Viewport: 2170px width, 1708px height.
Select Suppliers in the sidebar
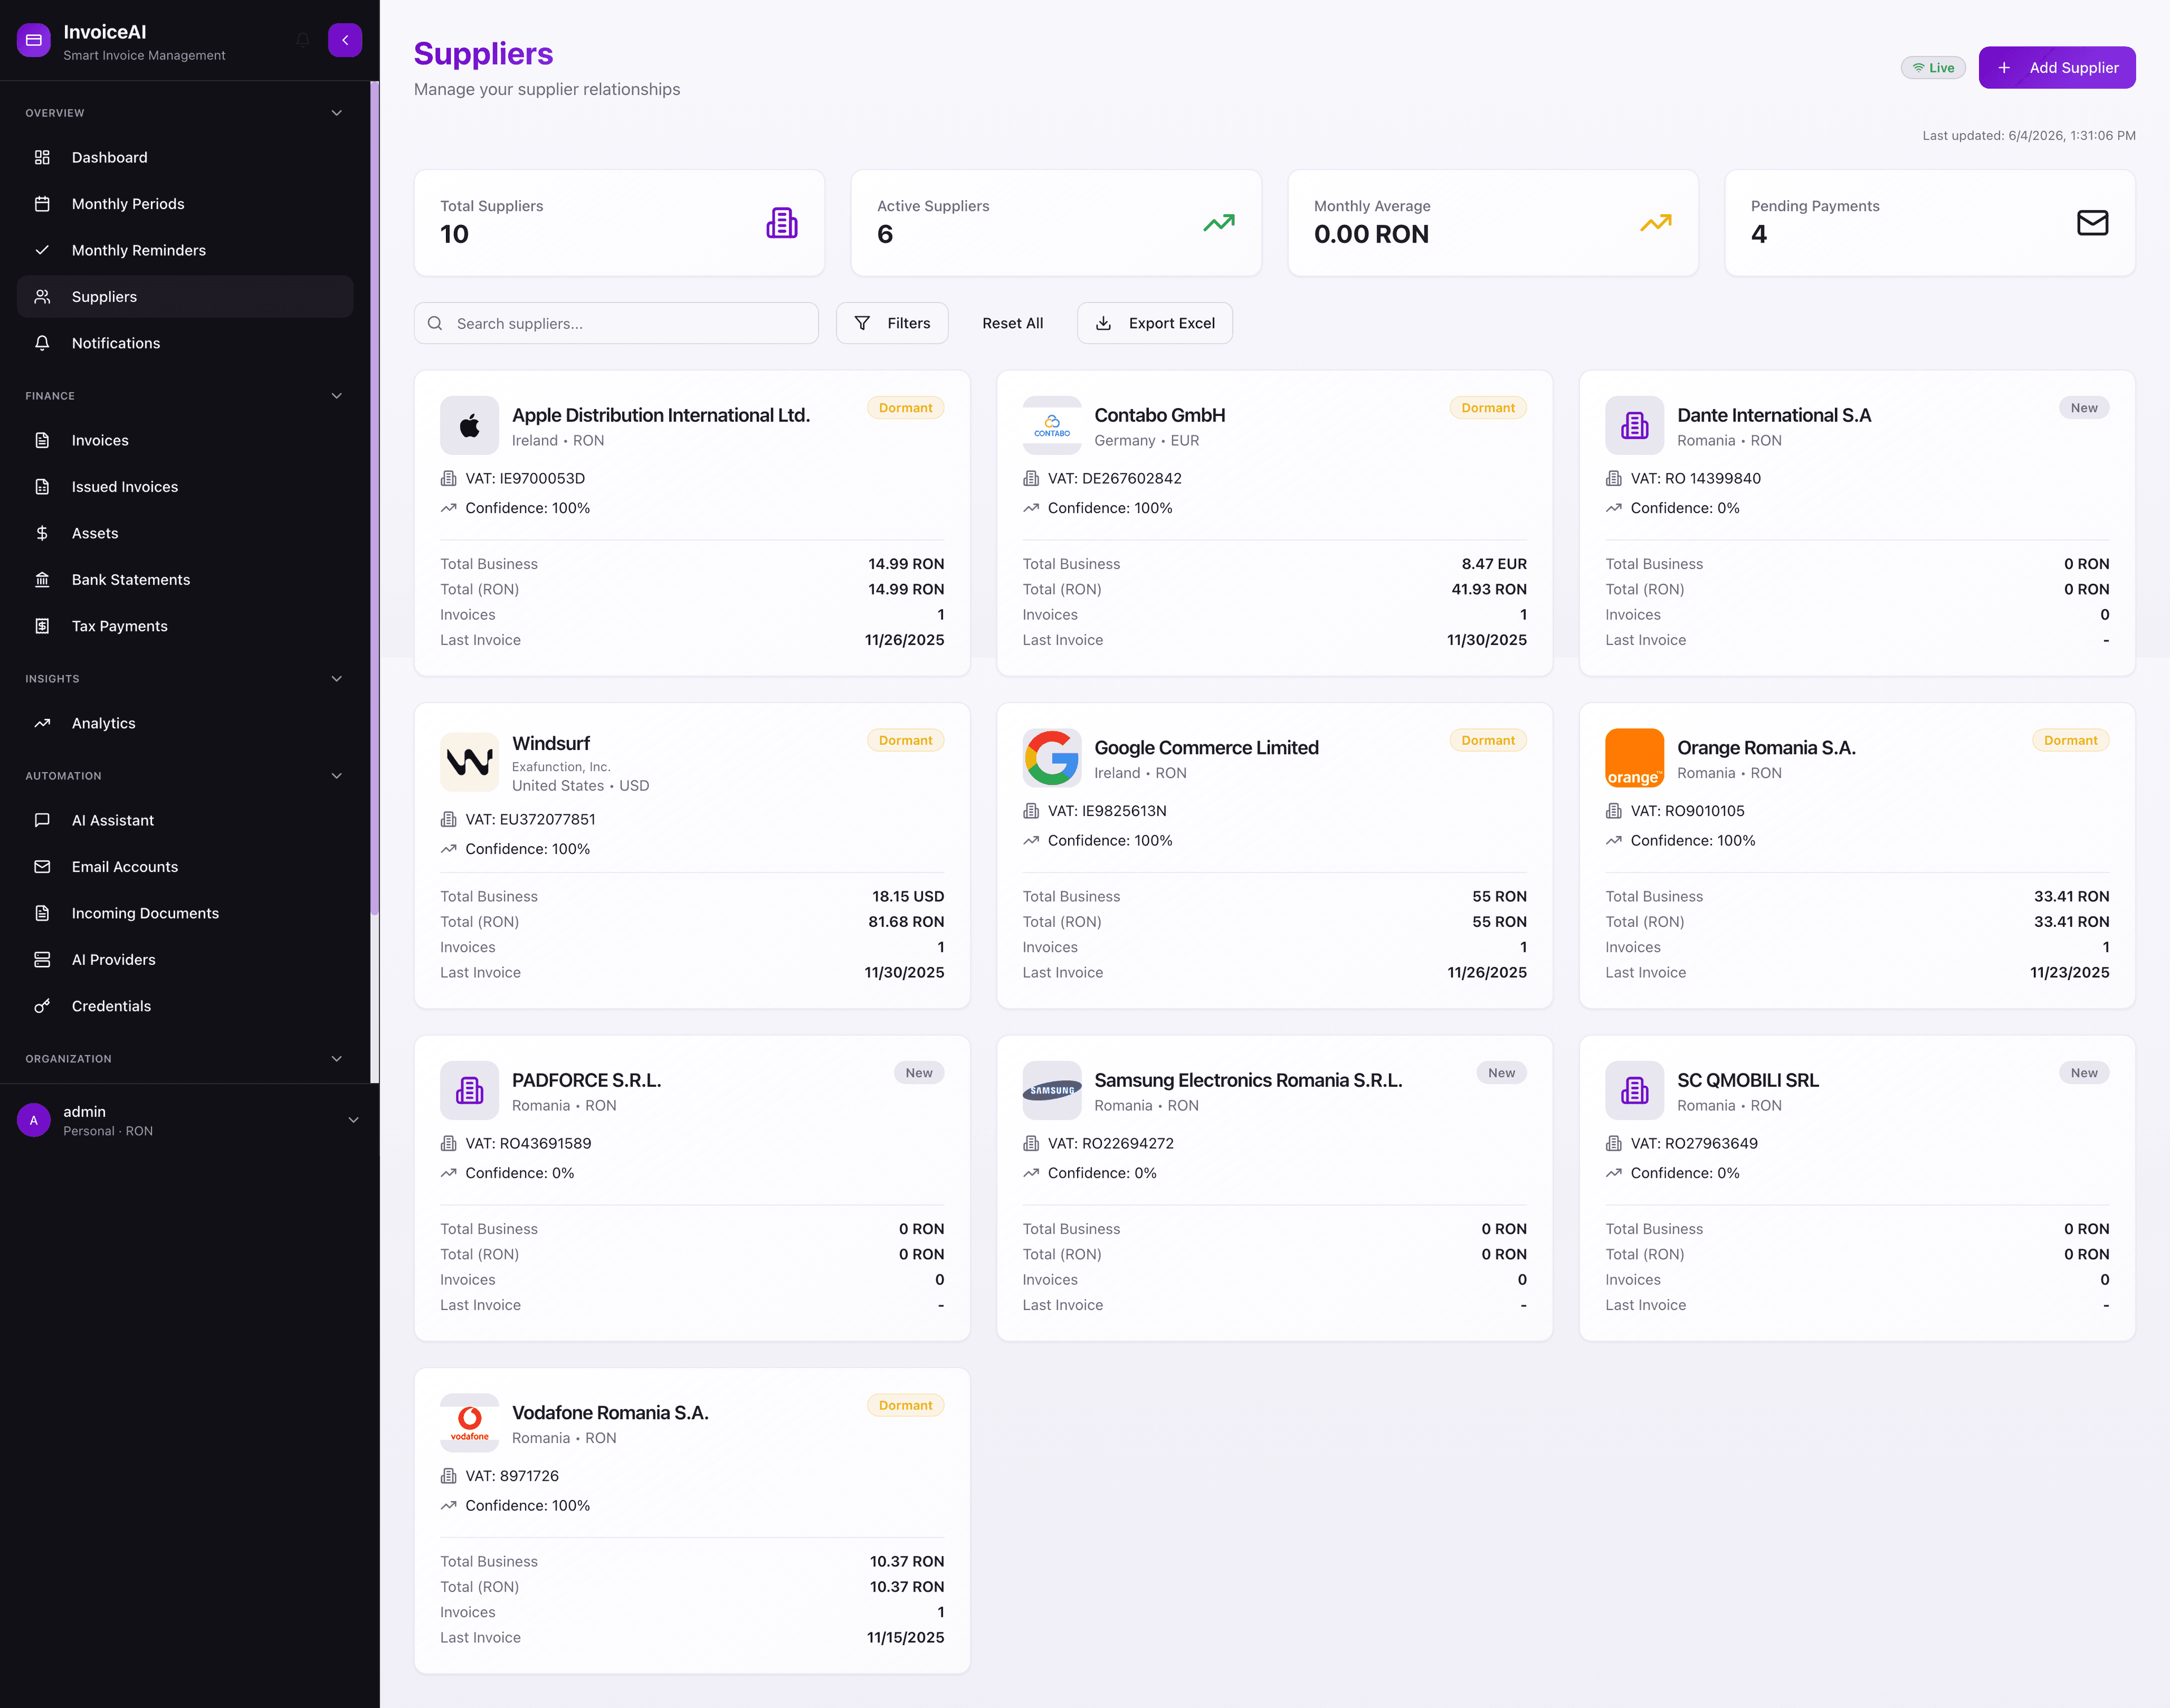pyautogui.click(x=185, y=297)
